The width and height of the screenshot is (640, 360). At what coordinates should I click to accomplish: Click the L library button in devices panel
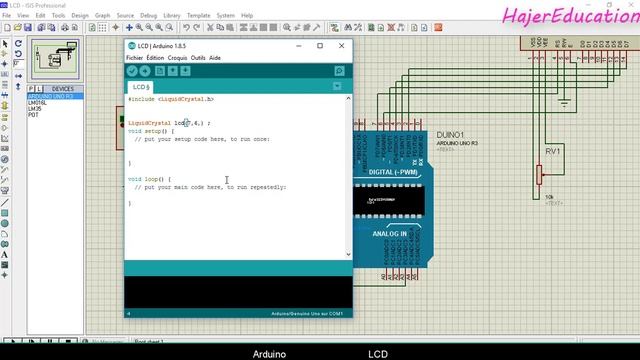point(39,89)
